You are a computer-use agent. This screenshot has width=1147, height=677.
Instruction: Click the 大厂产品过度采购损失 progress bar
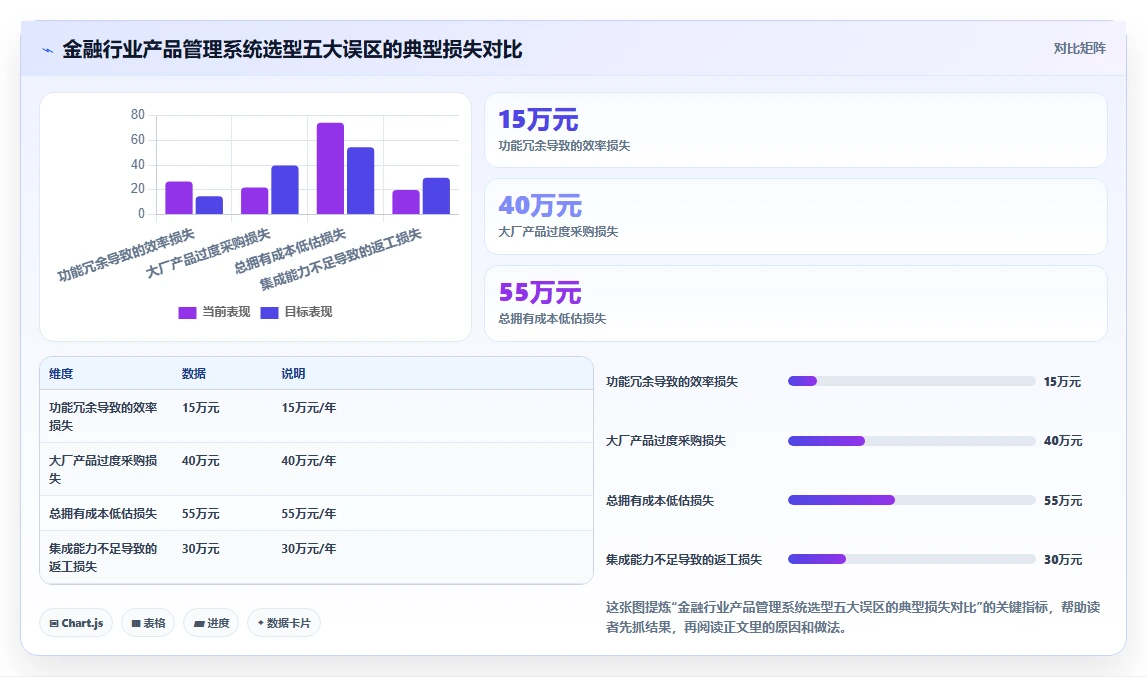[911, 441]
